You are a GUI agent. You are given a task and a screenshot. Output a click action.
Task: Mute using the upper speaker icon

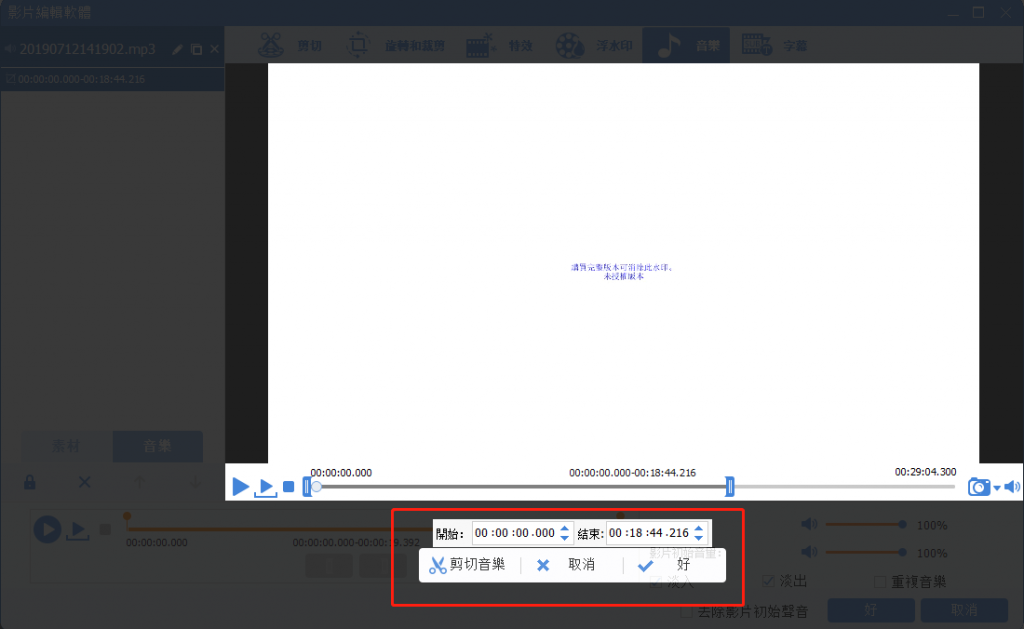pos(809,524)
